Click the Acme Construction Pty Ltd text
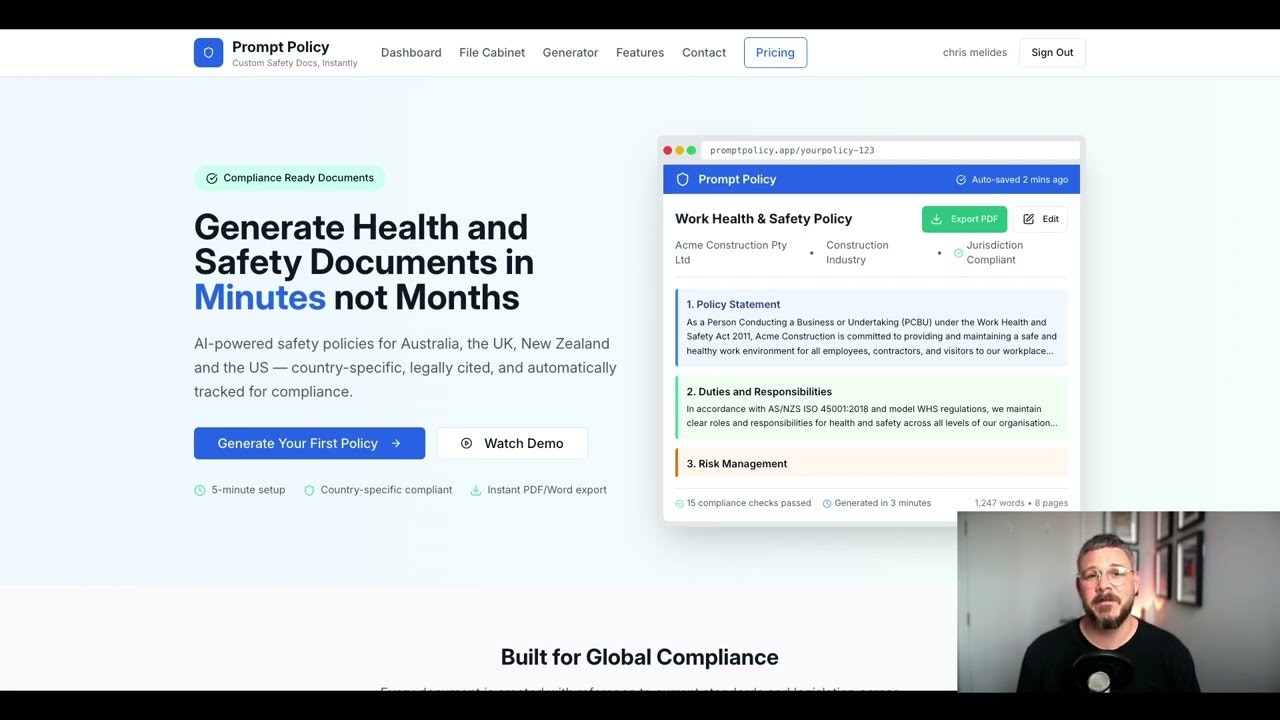The height and width of the screenshot is (720, 1280). (x=731, y=252)
